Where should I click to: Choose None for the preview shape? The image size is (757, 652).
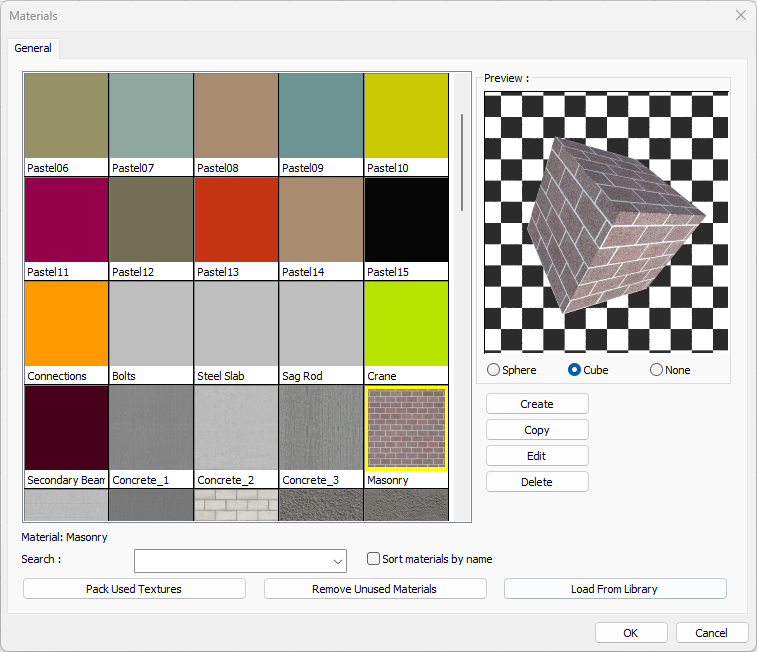(657, 370)
